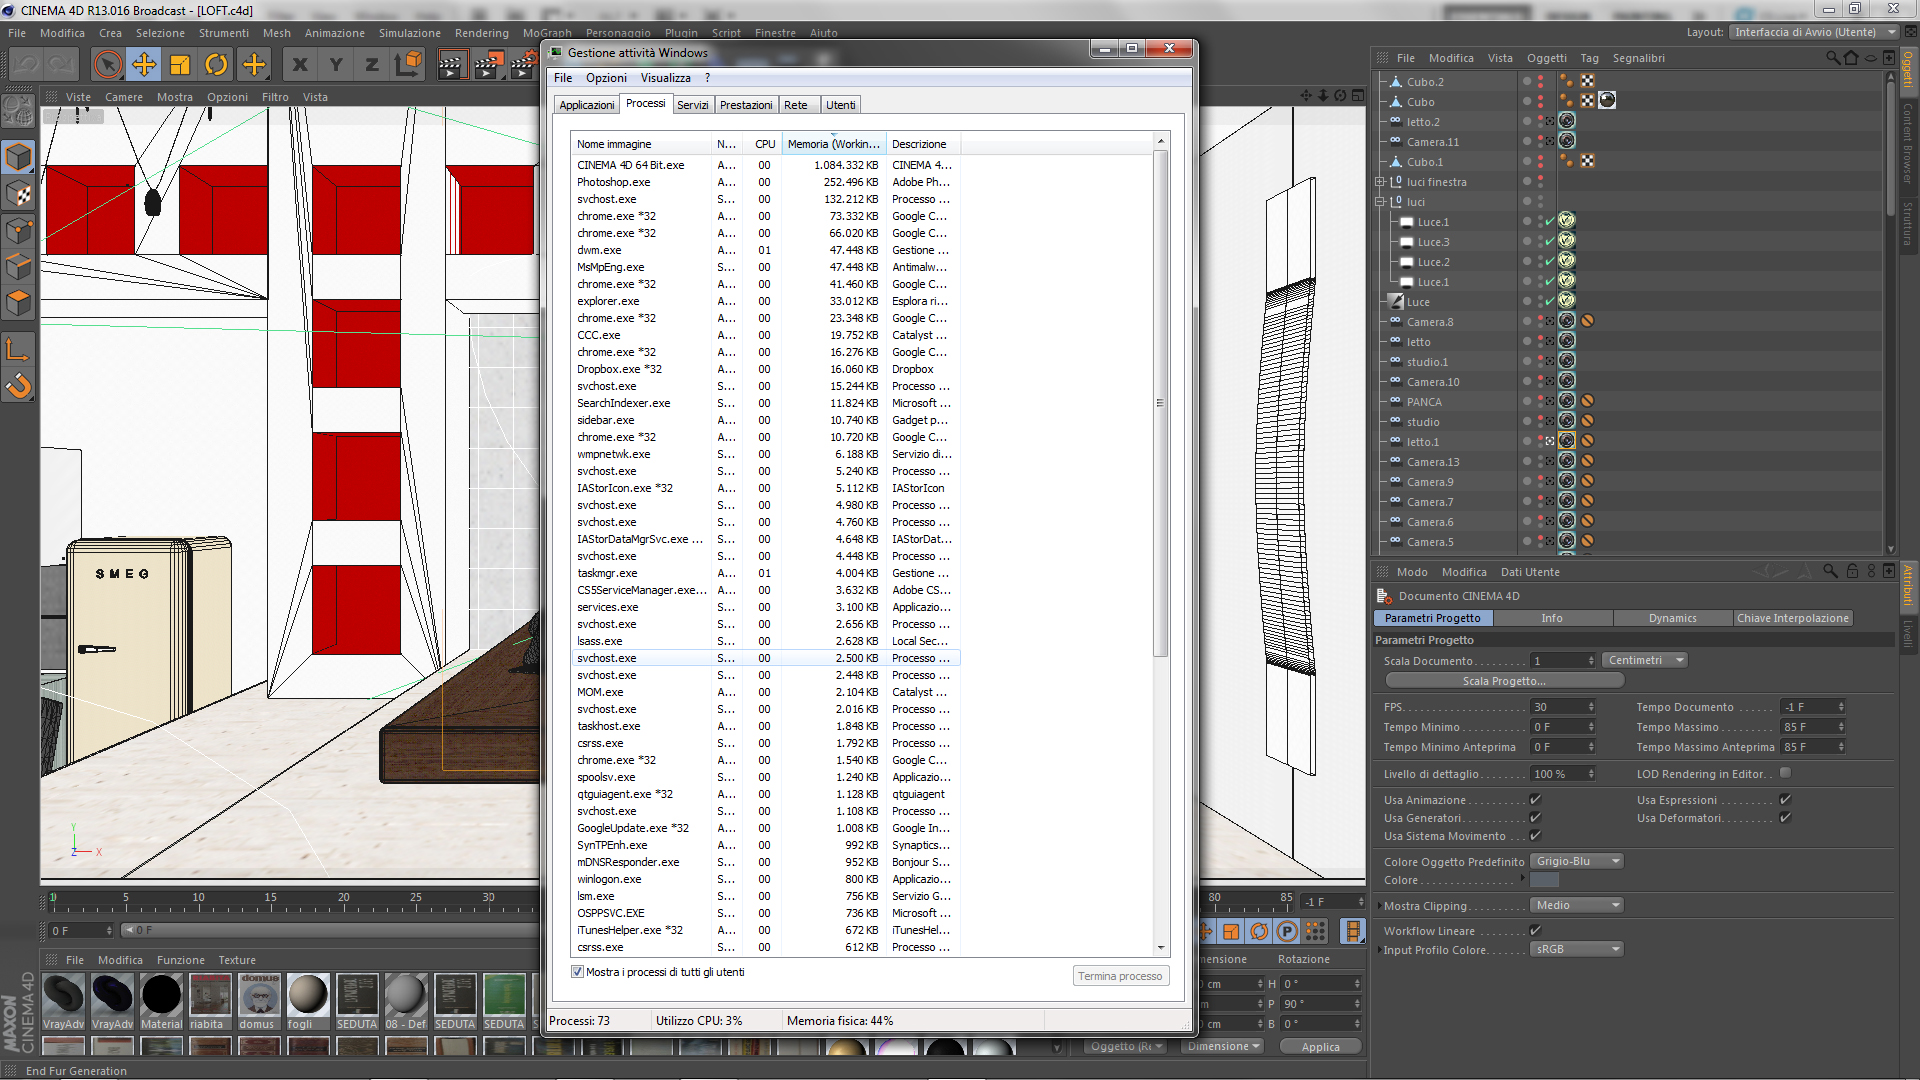
Task: Switch to Prestazioni tab
Action: (x=745, y=105)
